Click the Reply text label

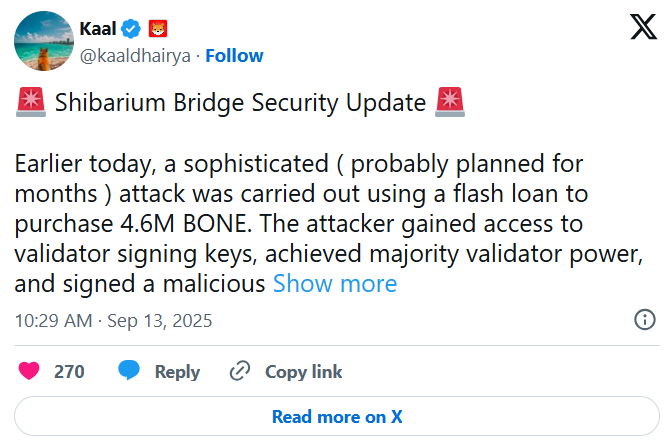click(177, 372)
